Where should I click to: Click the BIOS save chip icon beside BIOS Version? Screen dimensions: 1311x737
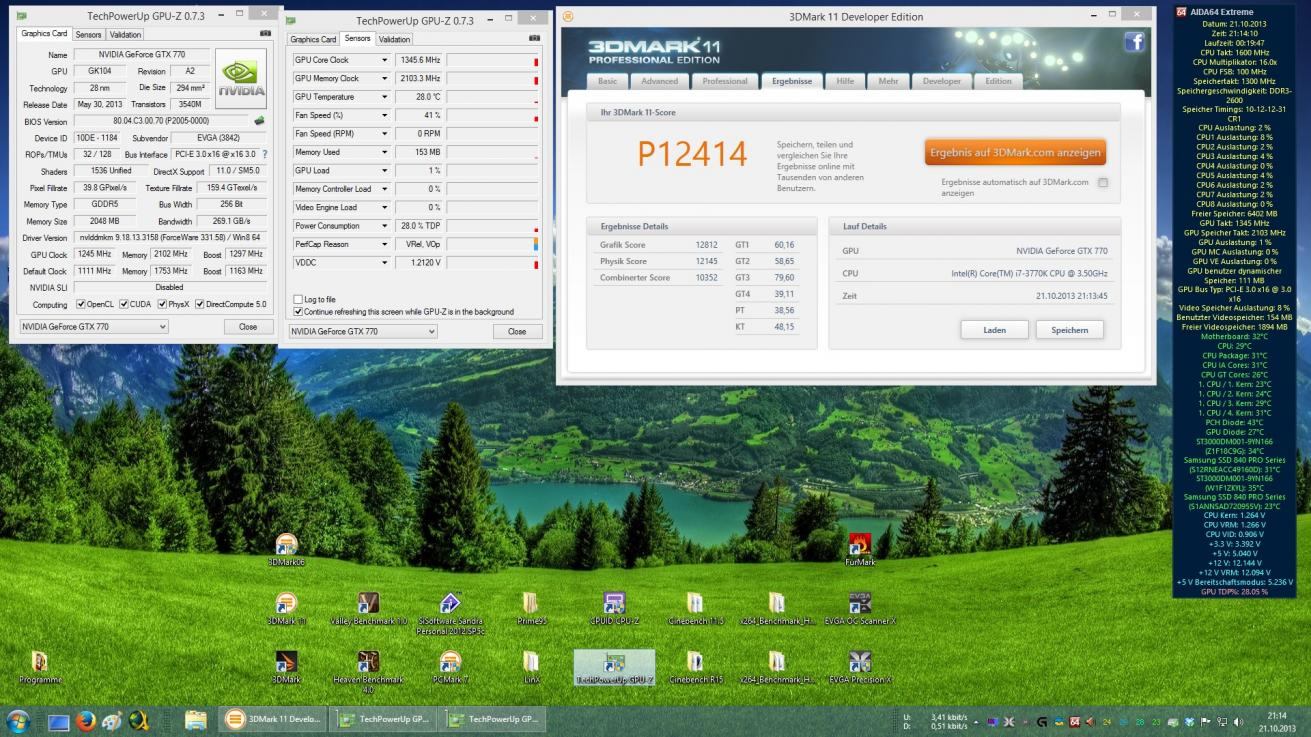pos(260,121)
